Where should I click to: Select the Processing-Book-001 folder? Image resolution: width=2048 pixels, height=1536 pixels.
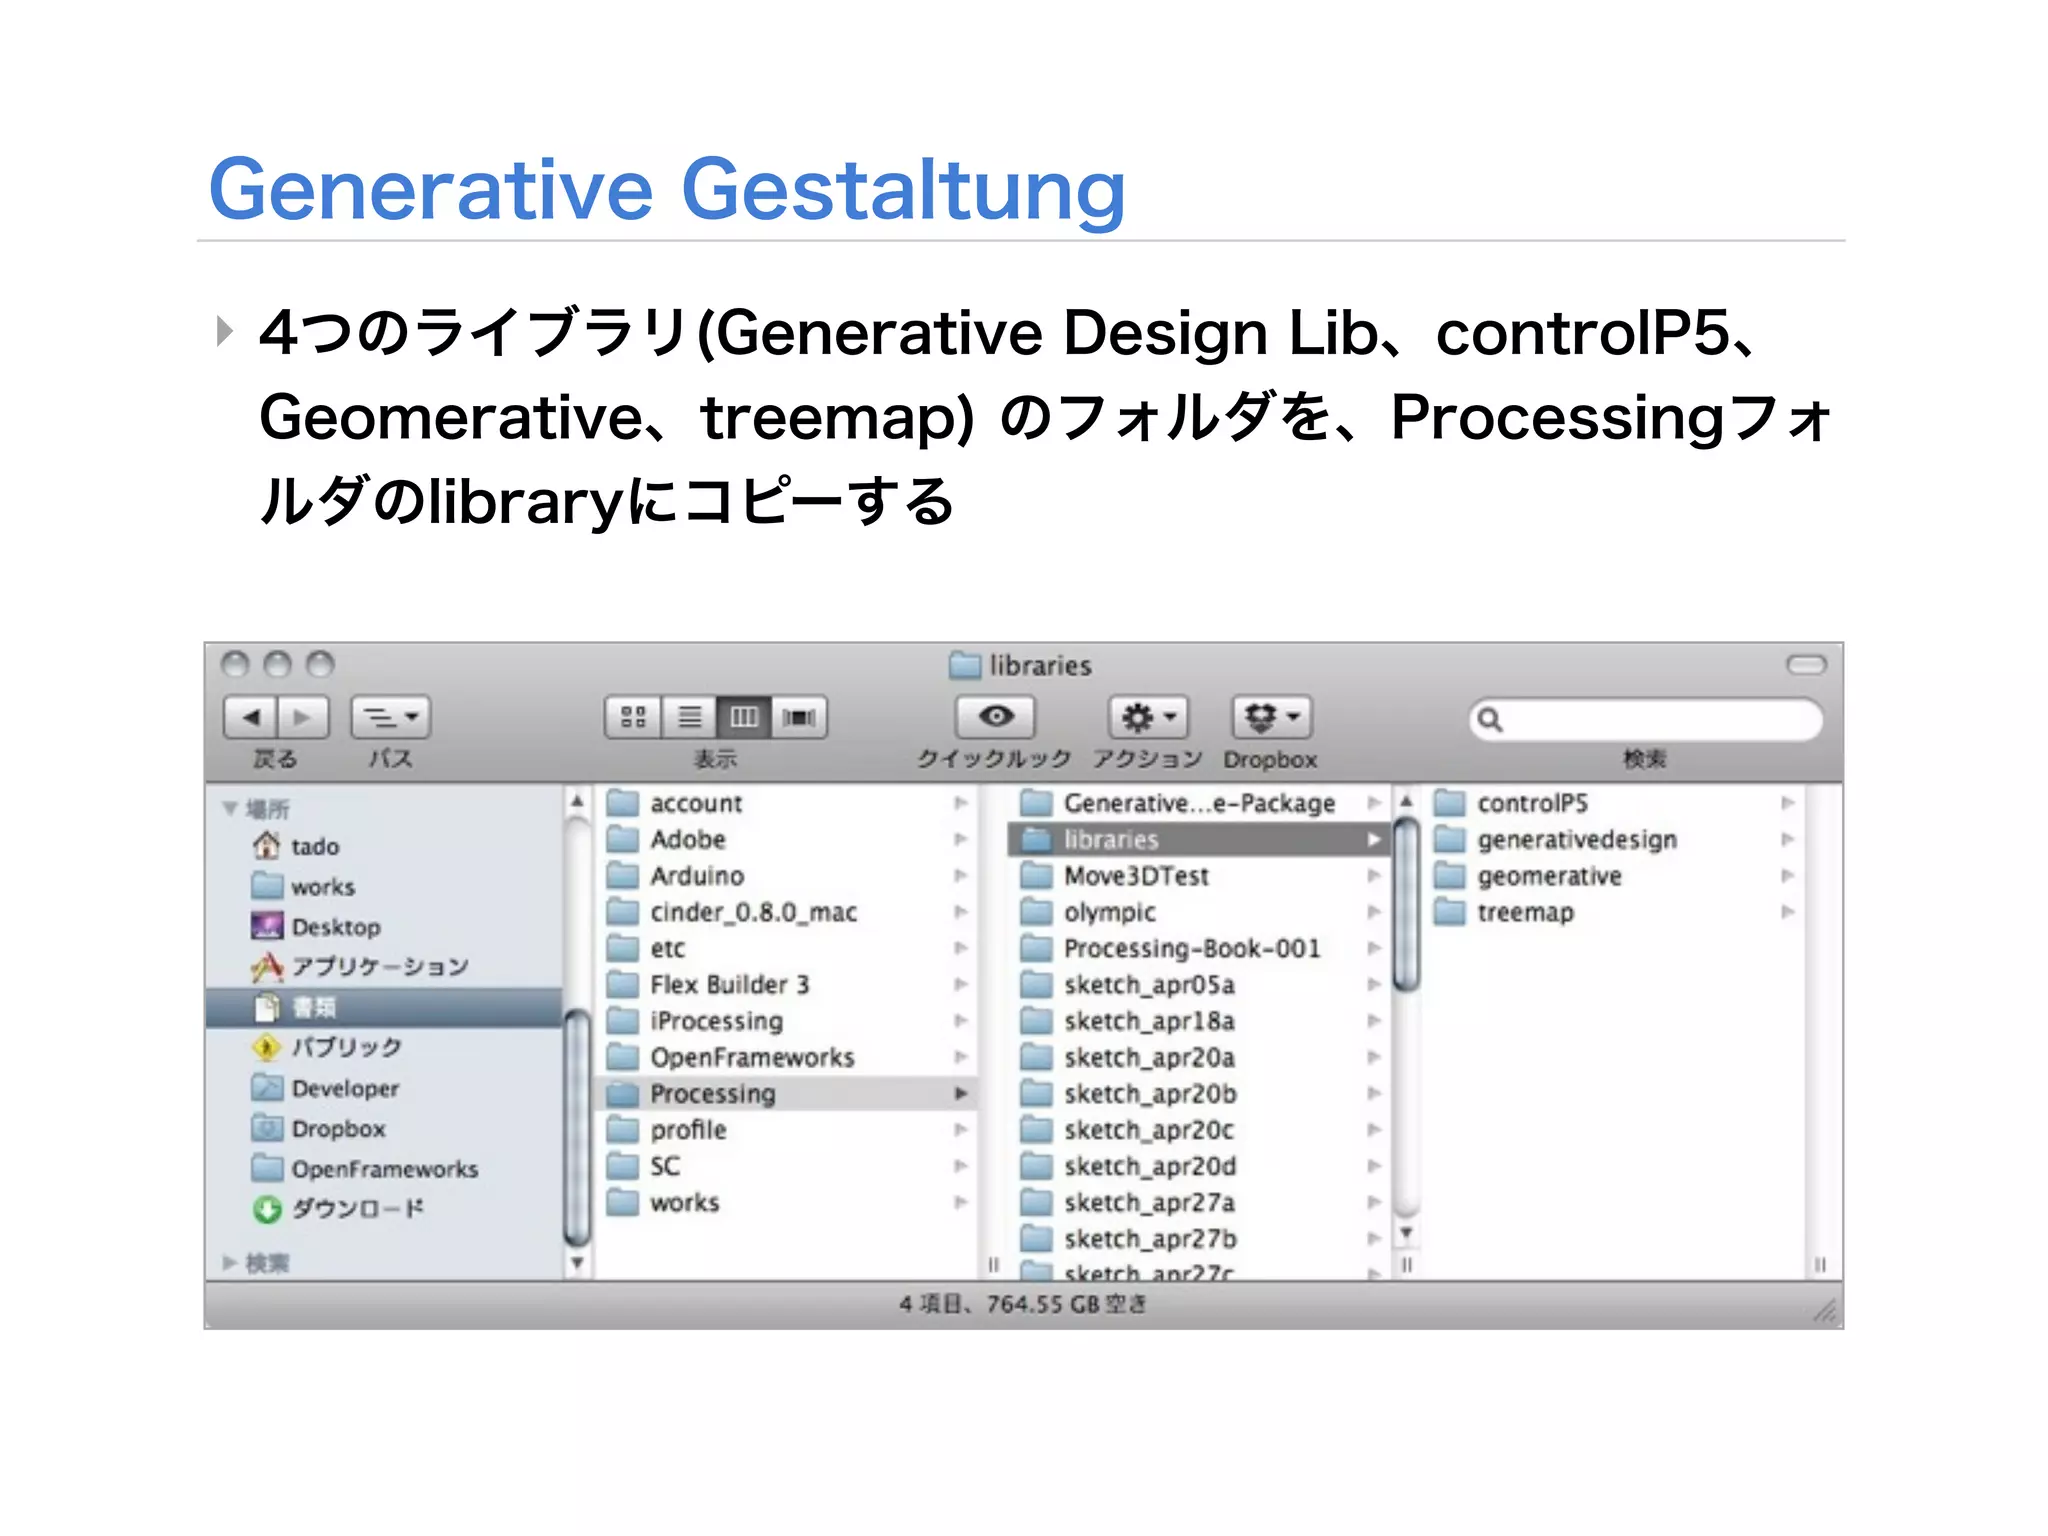[1199, 948]
